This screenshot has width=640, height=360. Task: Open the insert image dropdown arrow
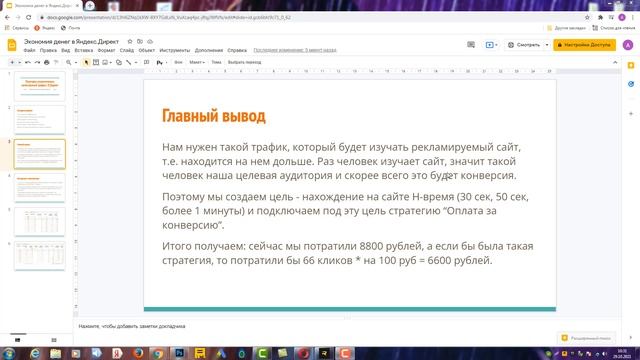(111, 62)
